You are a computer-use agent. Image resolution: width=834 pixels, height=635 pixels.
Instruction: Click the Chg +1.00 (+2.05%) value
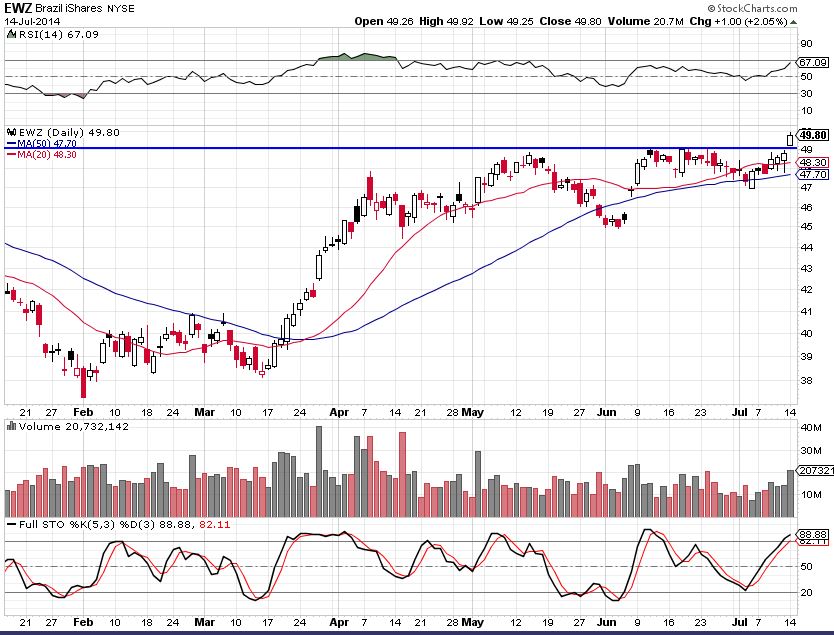(x=738, y=21)
